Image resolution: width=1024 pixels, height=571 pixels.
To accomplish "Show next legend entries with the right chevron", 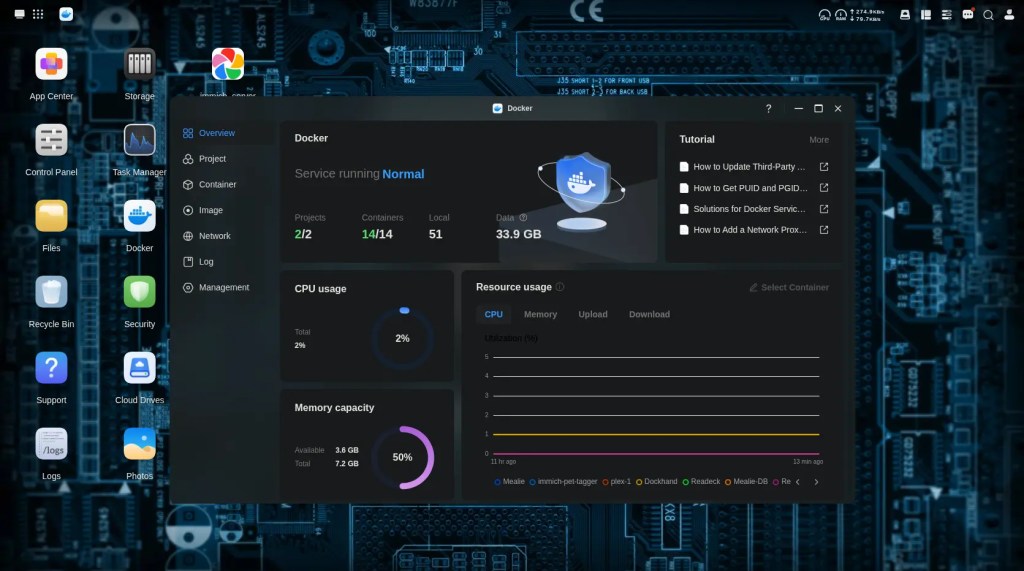I will tap(816, 482).
